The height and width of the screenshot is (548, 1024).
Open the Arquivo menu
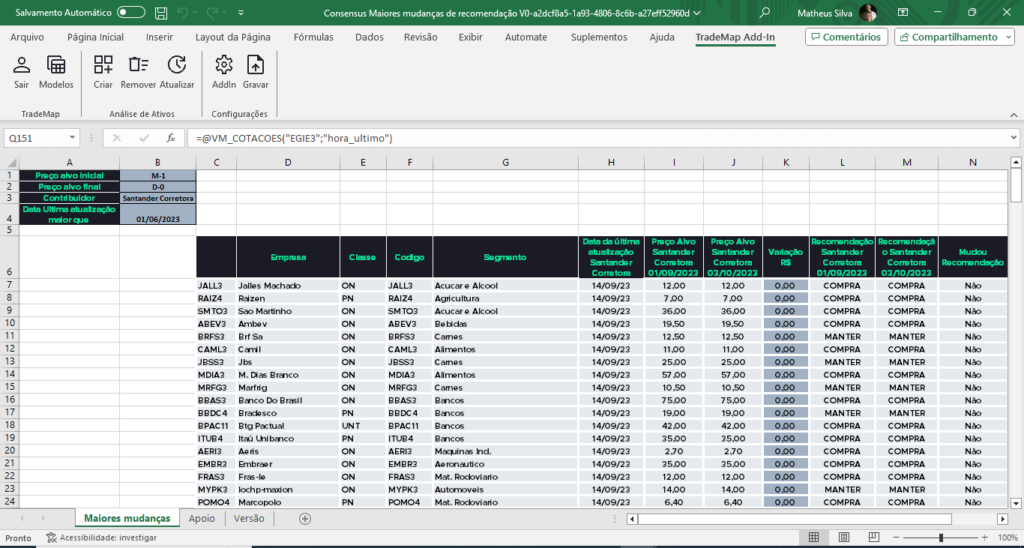click(27, 37)
